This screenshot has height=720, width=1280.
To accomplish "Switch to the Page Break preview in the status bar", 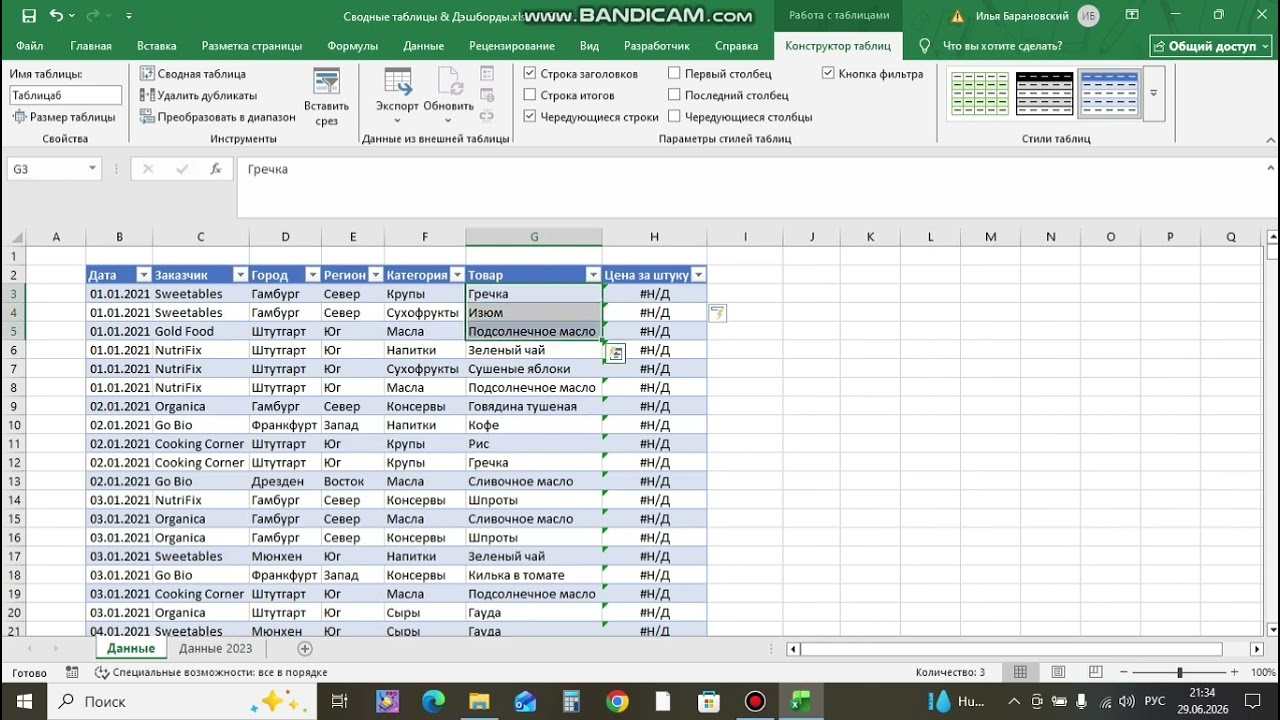I will point(1096,672).
